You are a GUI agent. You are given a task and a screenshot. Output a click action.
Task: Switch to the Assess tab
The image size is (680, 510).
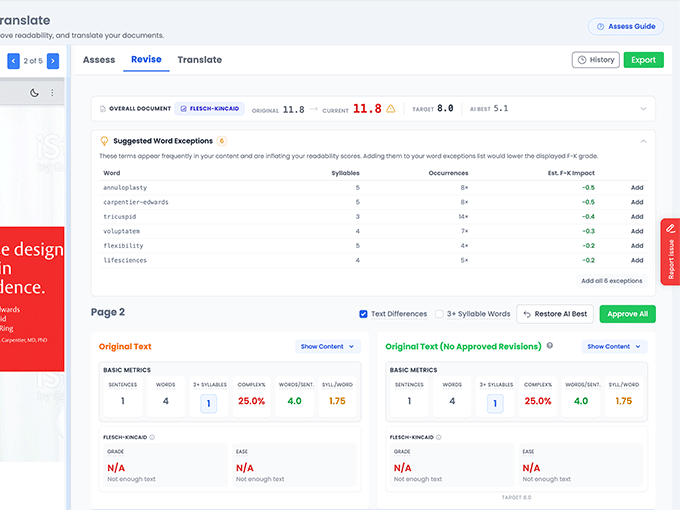(x=99, y=60)
